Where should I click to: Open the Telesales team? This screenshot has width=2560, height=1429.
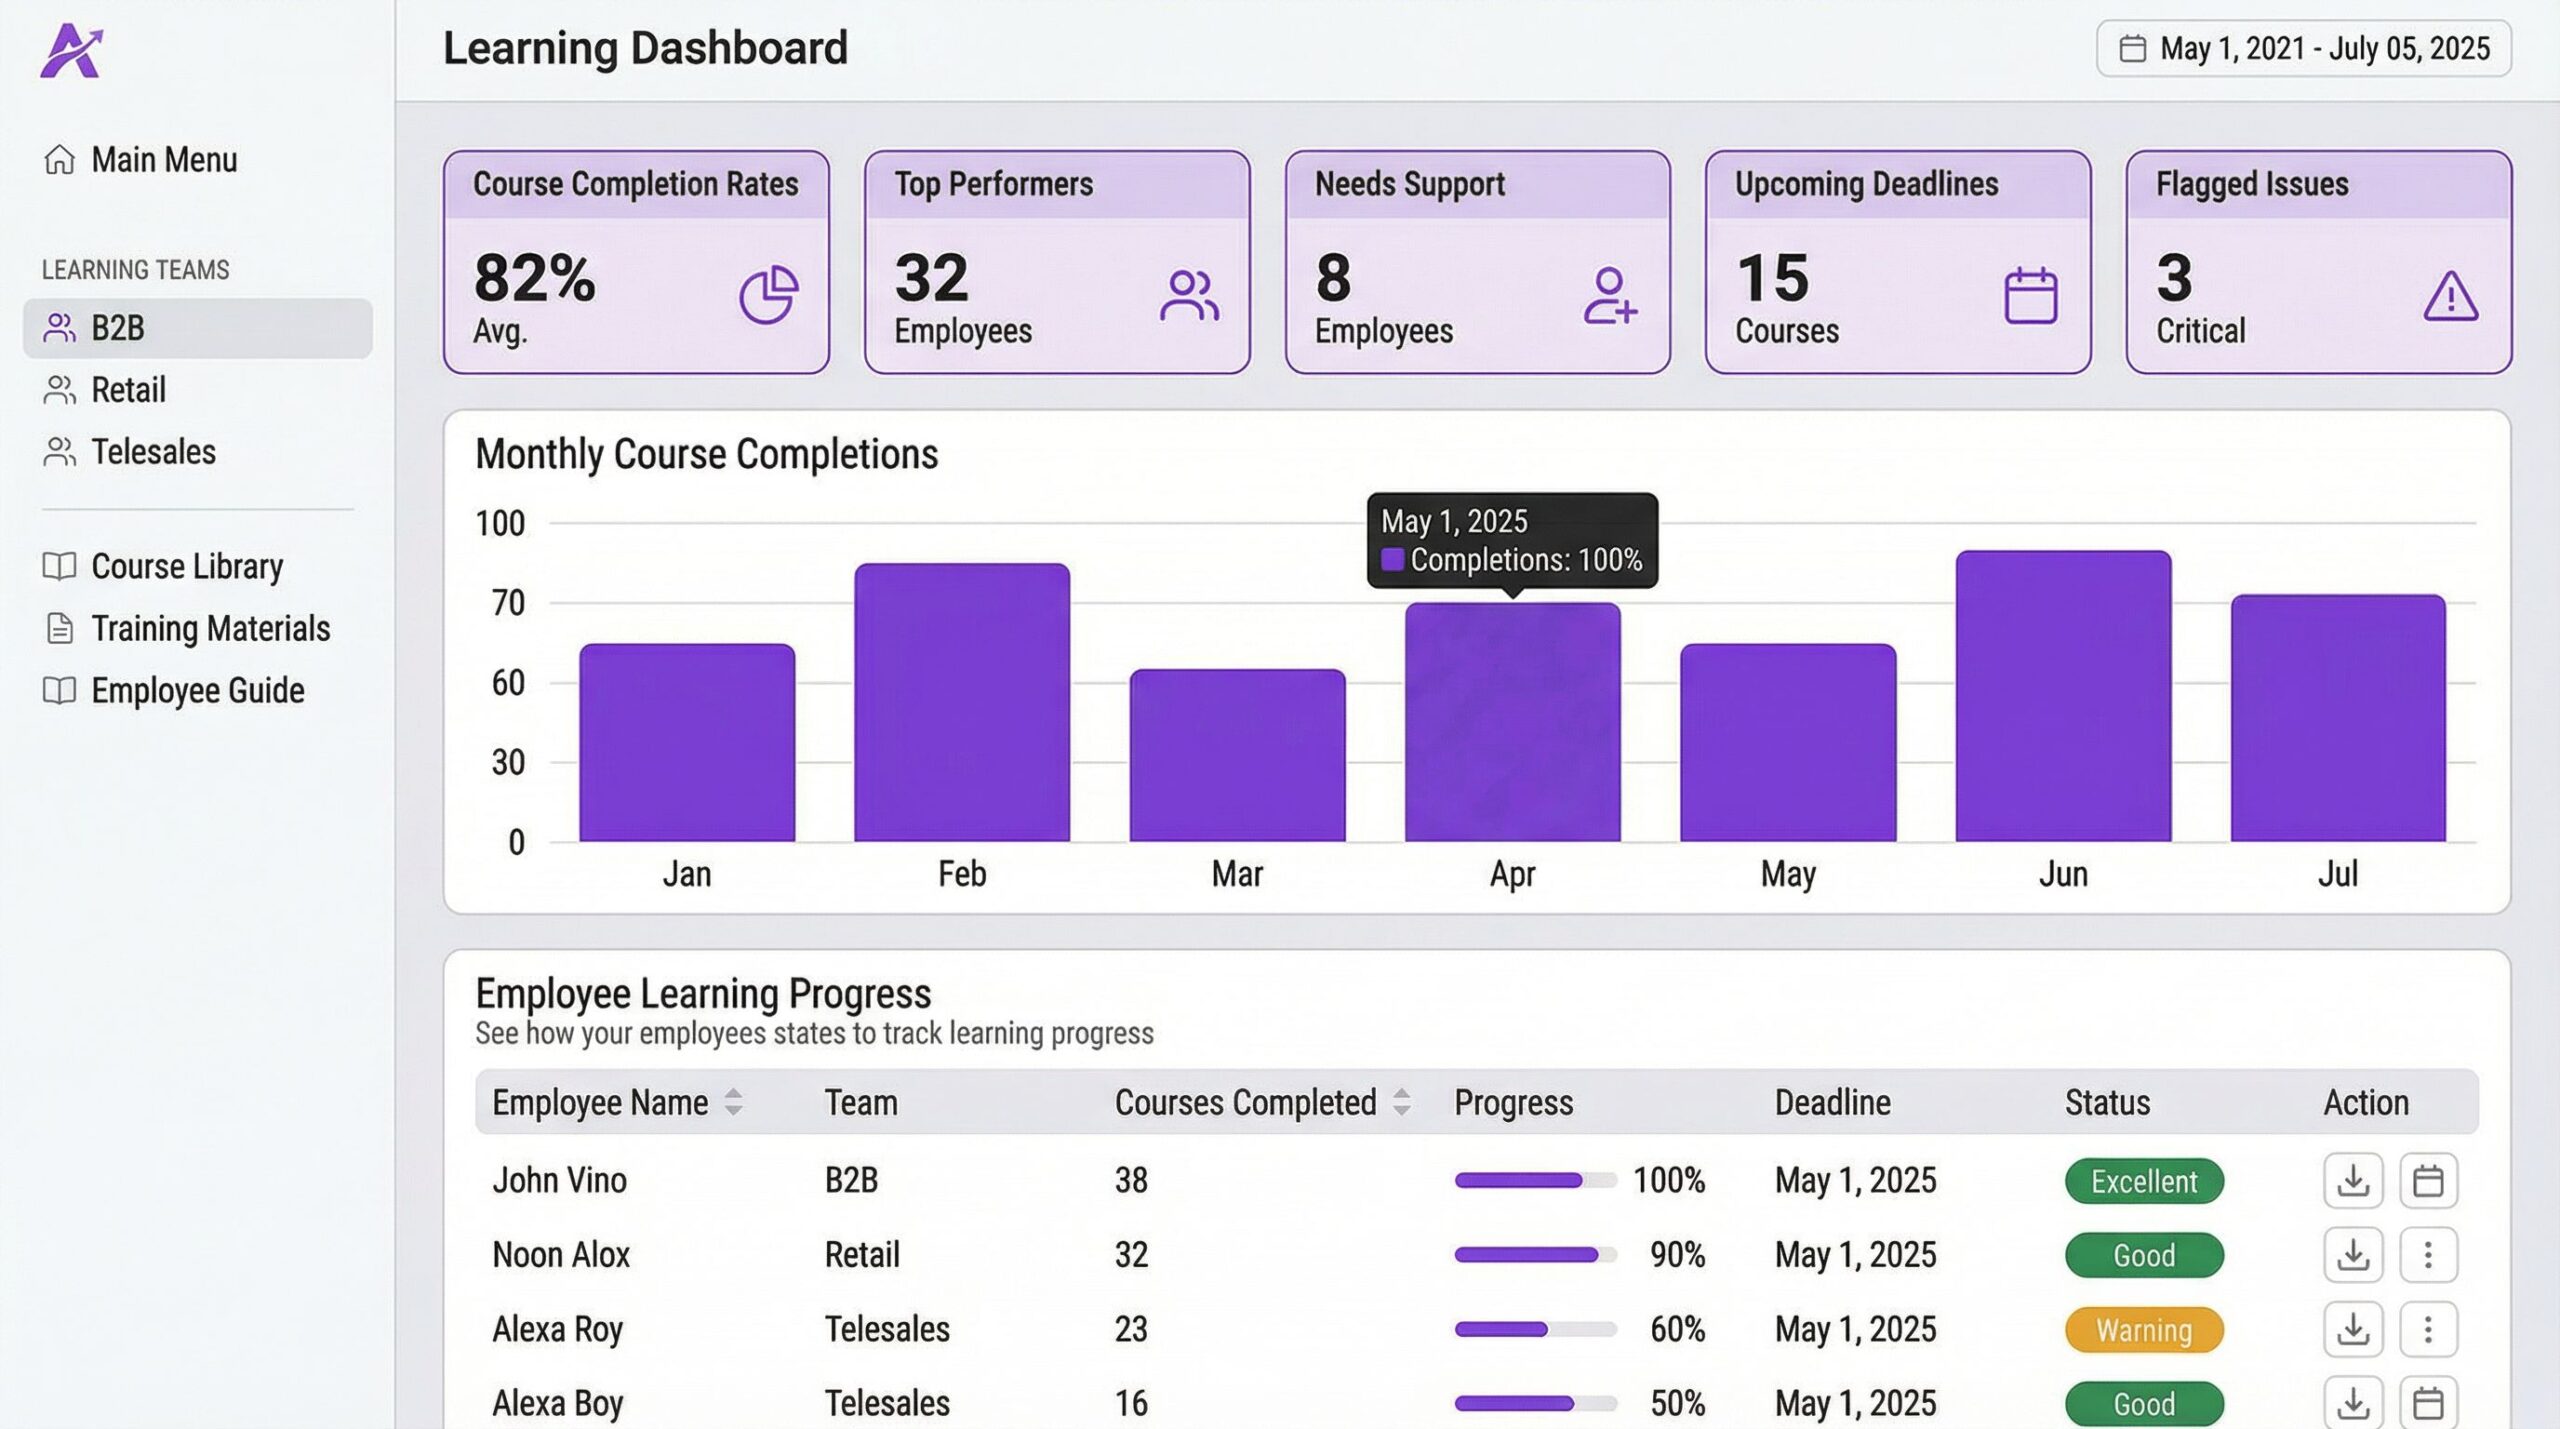coord(152,452)
